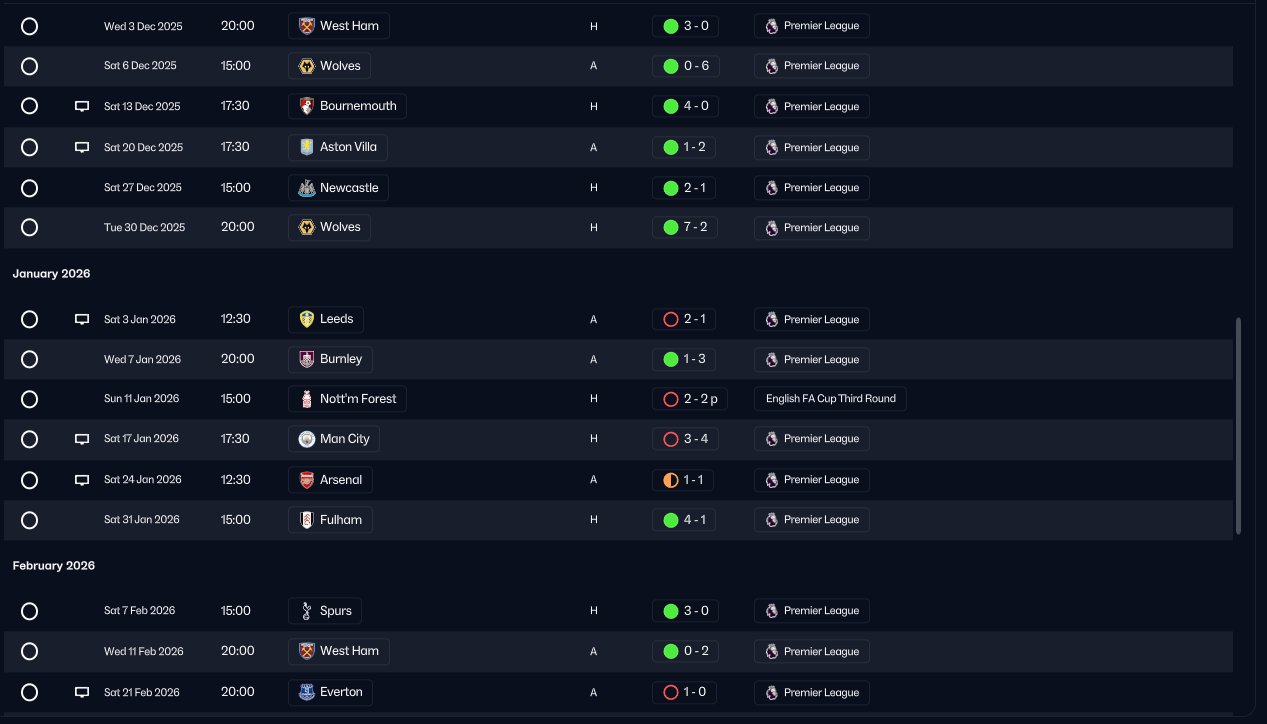
Task: Select the radio circle for the Burnley fixture
Action: pos(30,359)
